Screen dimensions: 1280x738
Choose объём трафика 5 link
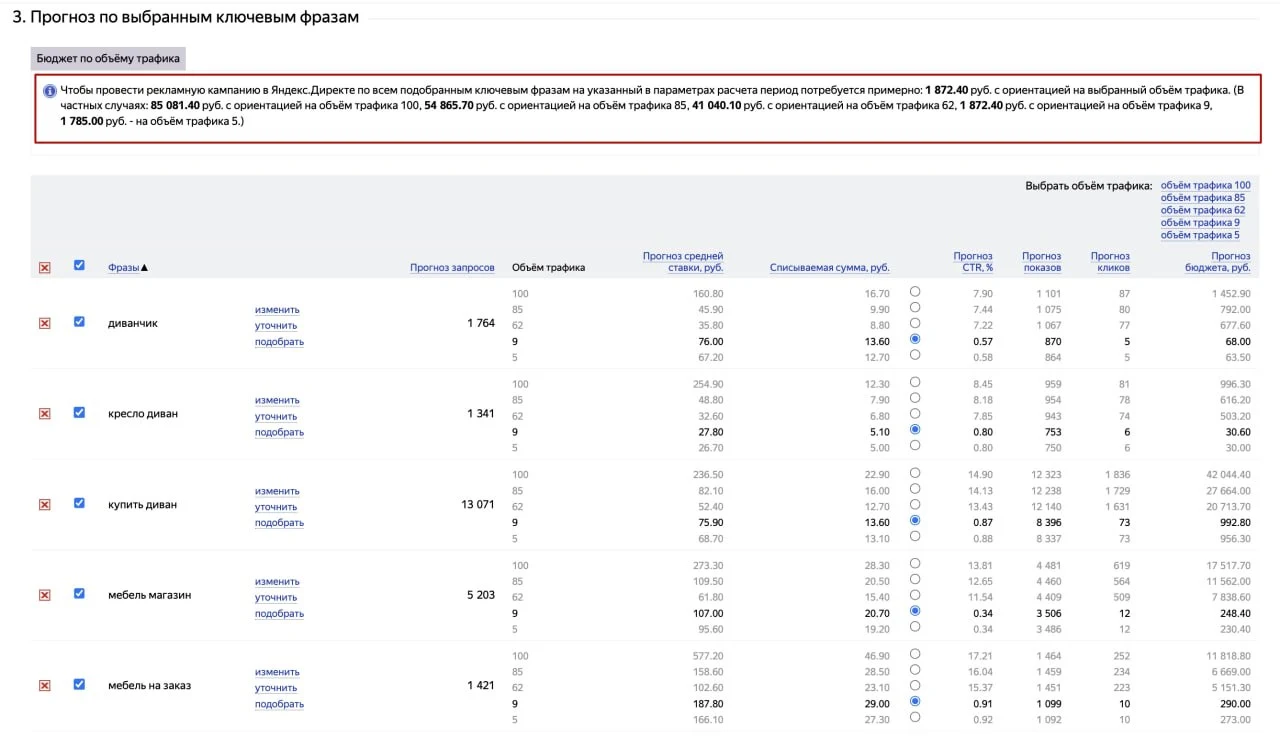[1200, 235]
